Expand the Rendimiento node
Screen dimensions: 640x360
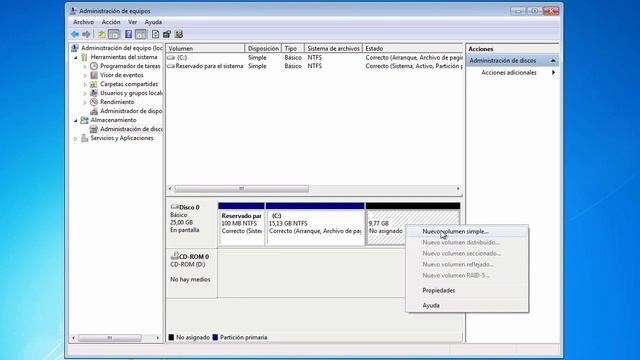tap(85, 102)
